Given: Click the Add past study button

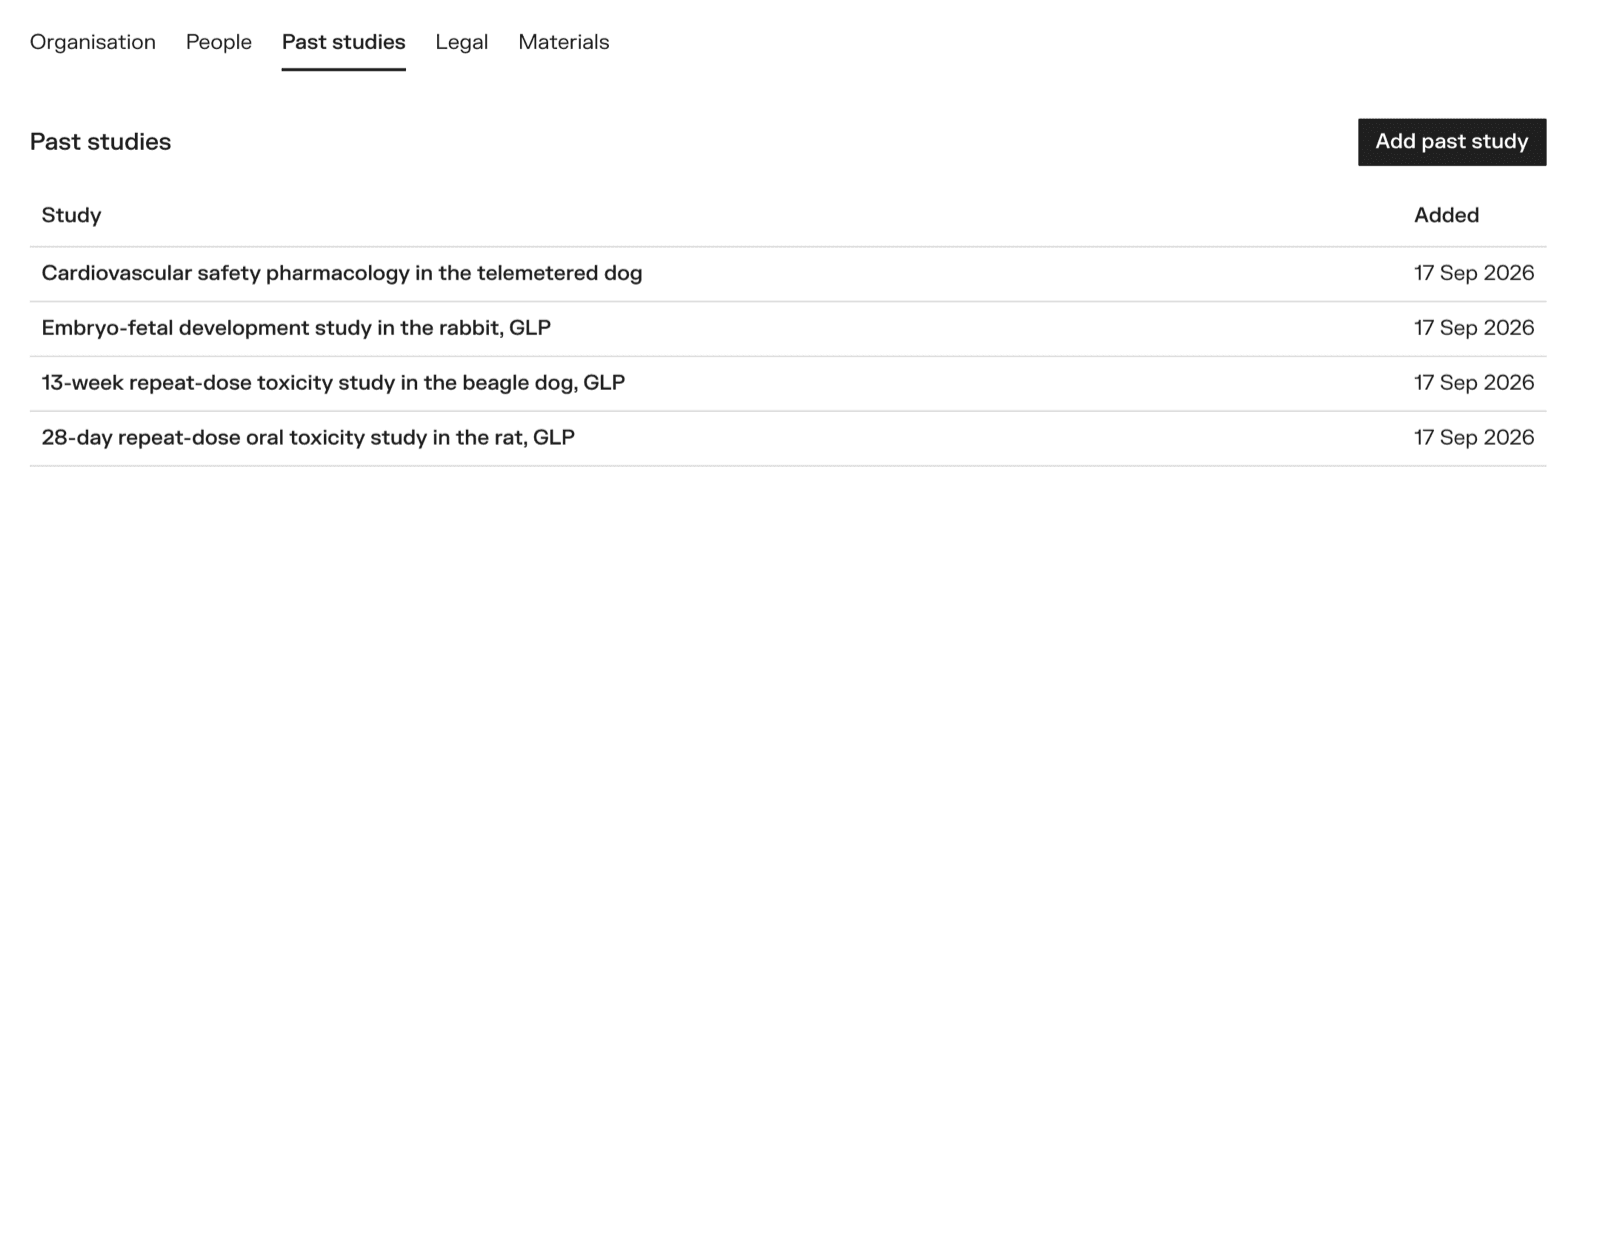Looking at the screenshot, I should (1452, 142).
